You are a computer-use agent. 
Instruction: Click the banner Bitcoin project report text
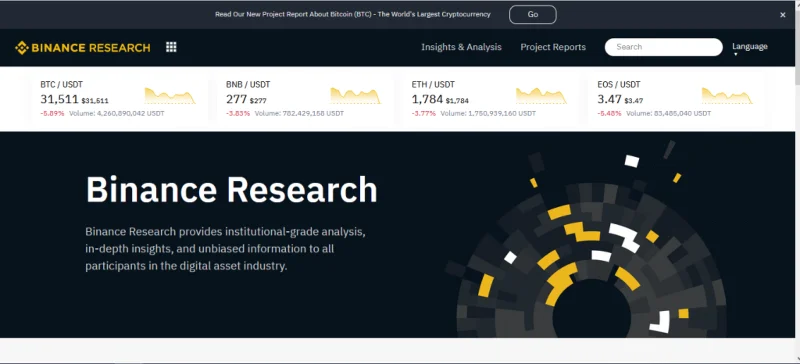pos(353,14)
